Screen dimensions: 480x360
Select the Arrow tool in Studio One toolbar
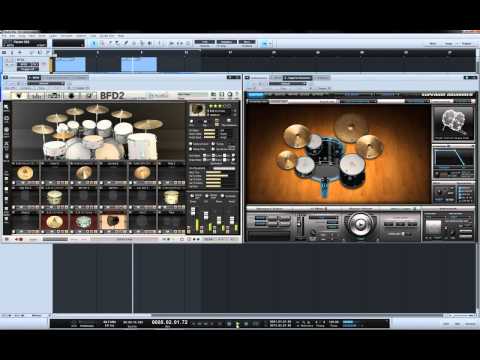click(94, 43)
